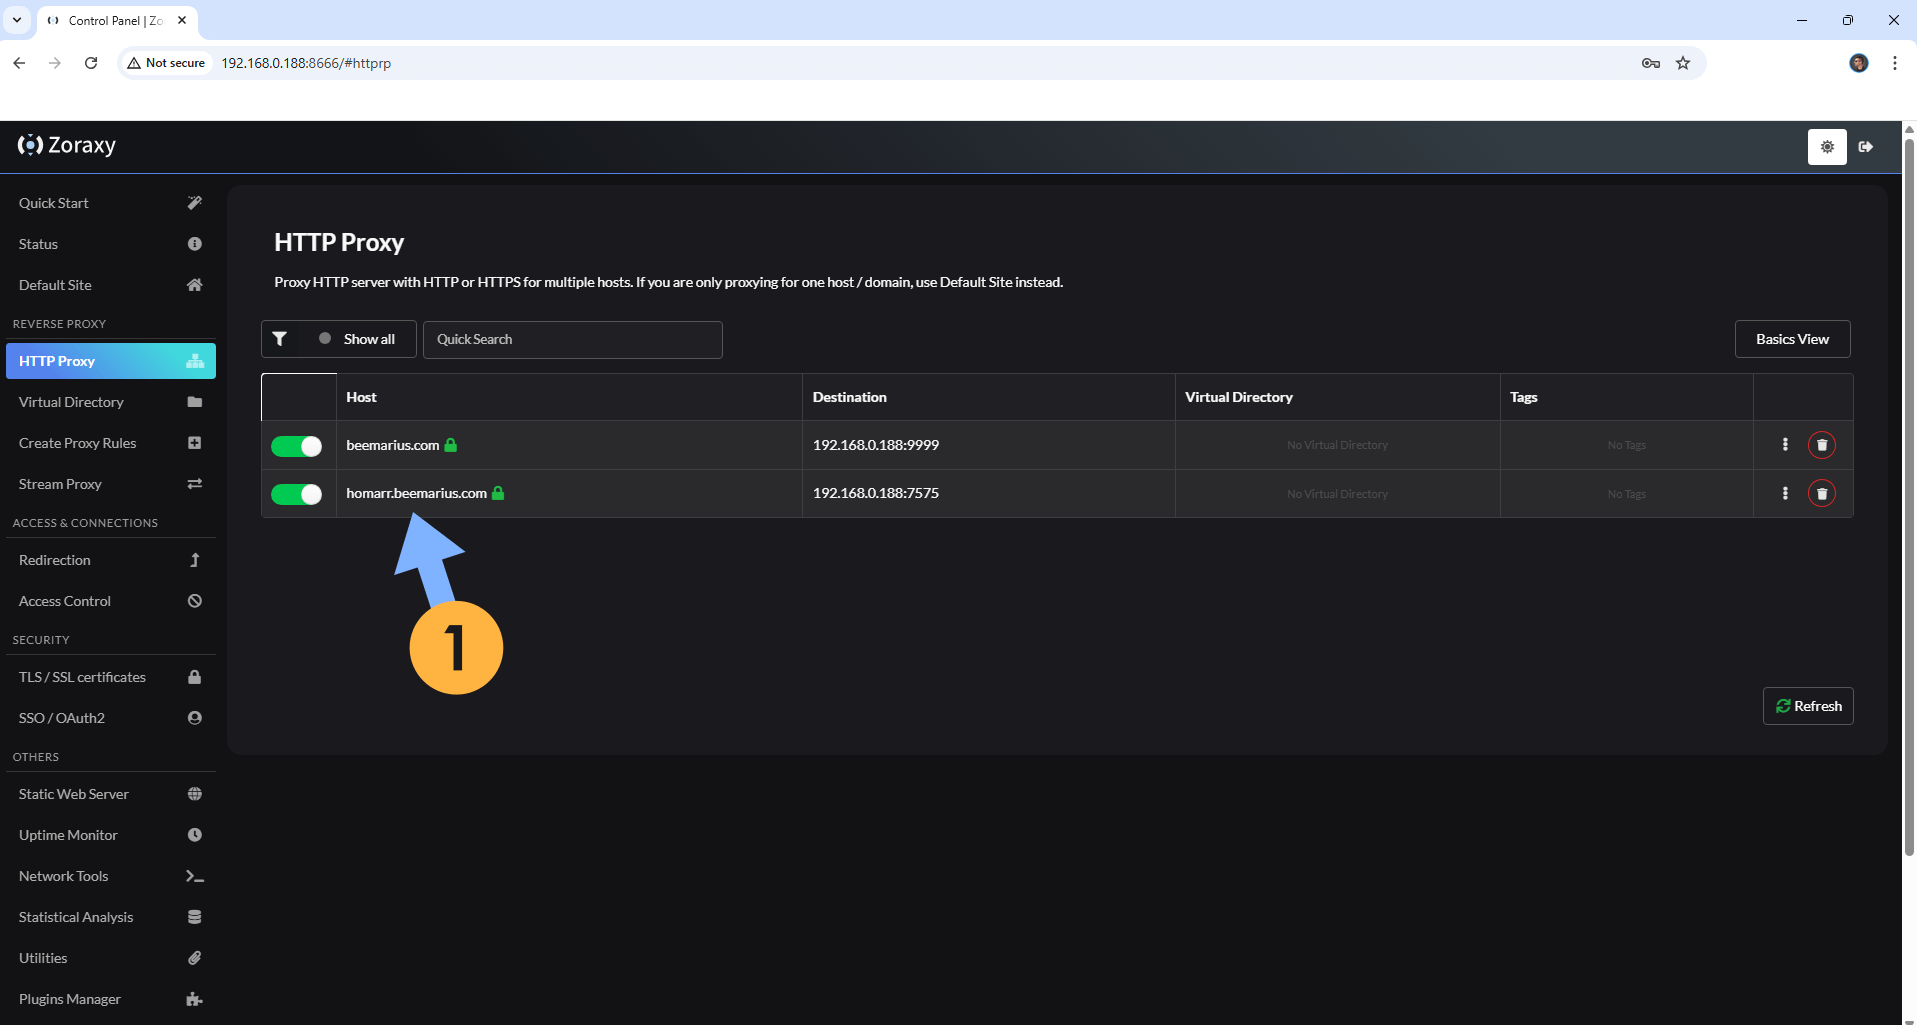The image size is (1917, 1025).
Task: Disable the homarr.beemarius.com proxy toggle
Action: [x=297, y=494]
